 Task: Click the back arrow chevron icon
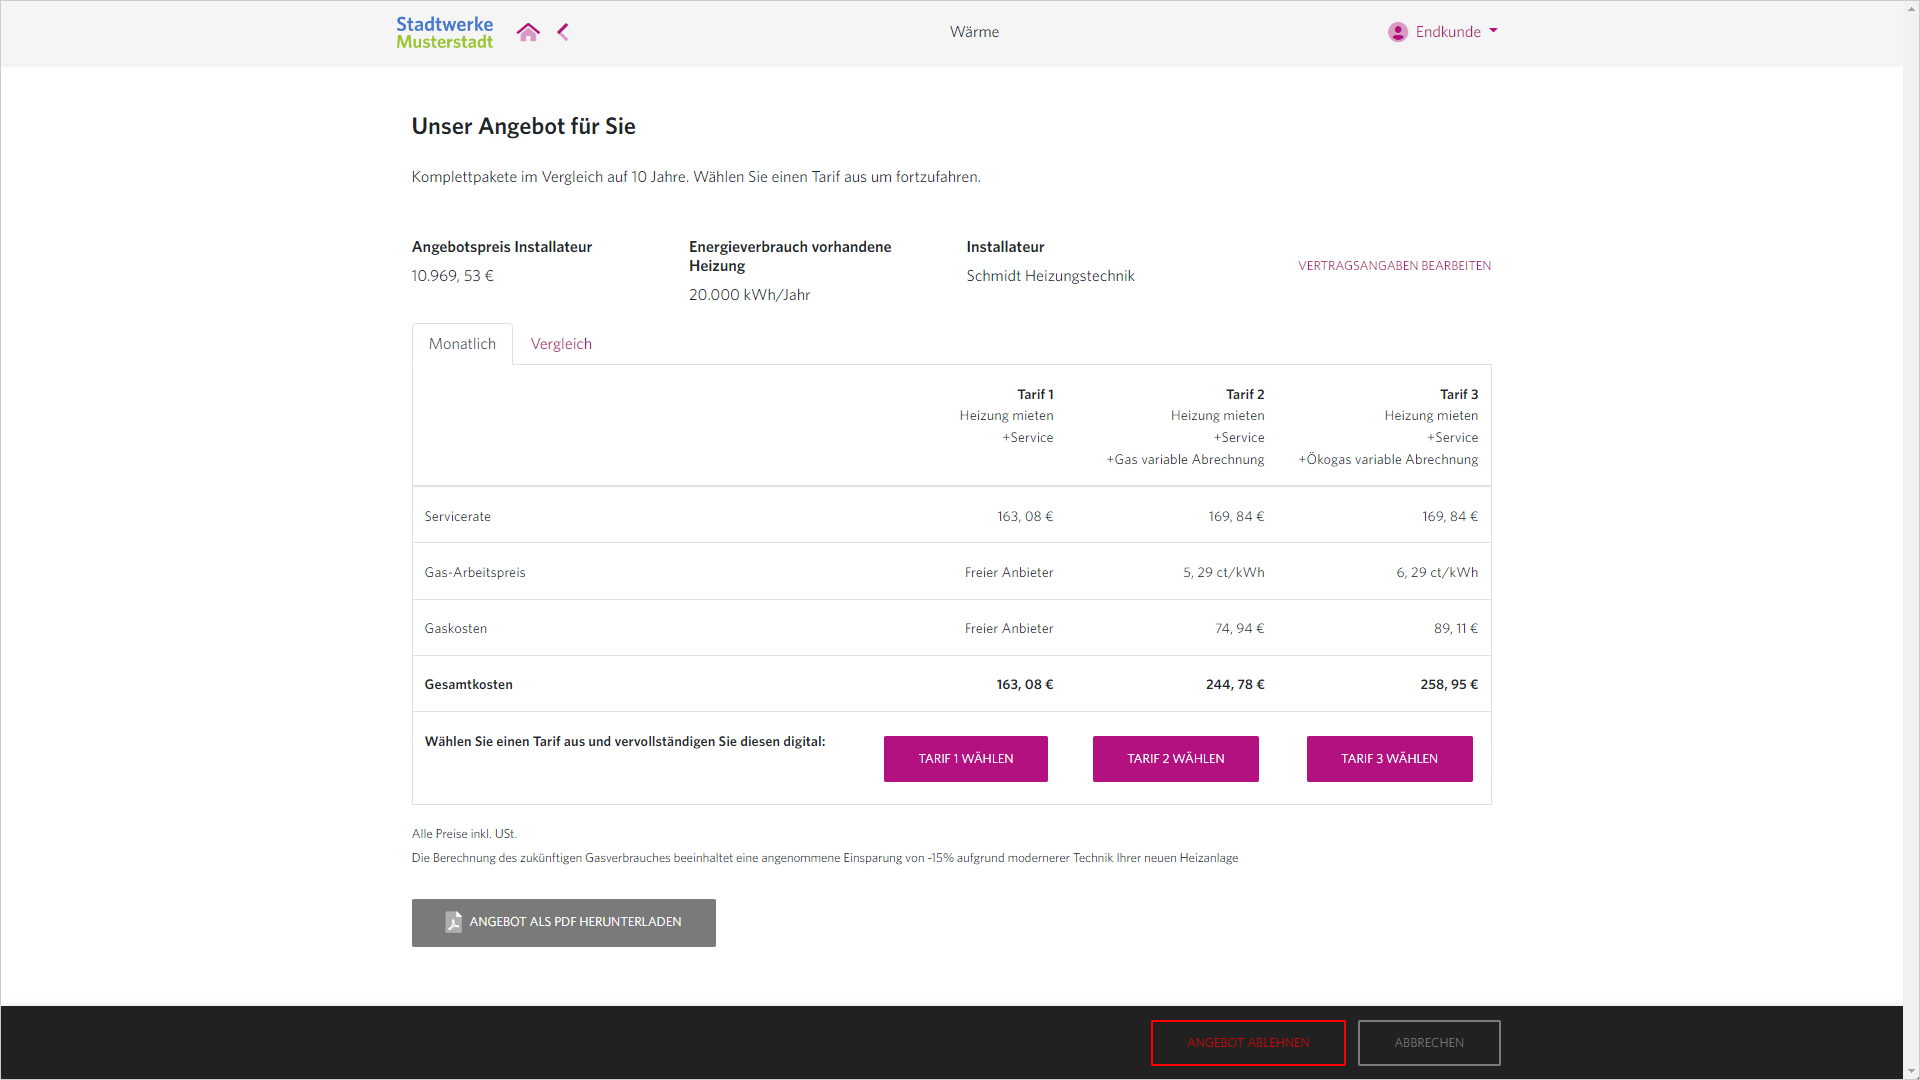(x=563, y=32)
